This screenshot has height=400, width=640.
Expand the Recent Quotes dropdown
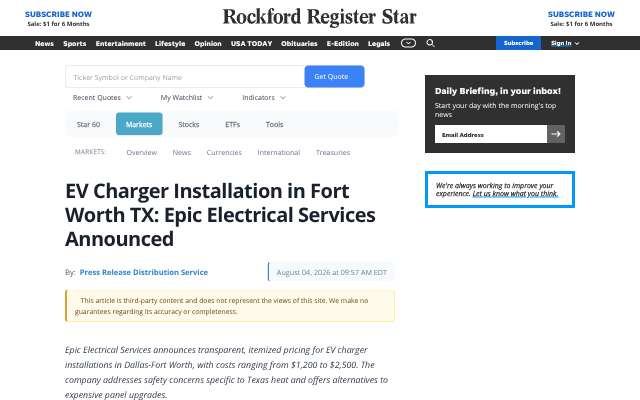[x=102, y=98]
